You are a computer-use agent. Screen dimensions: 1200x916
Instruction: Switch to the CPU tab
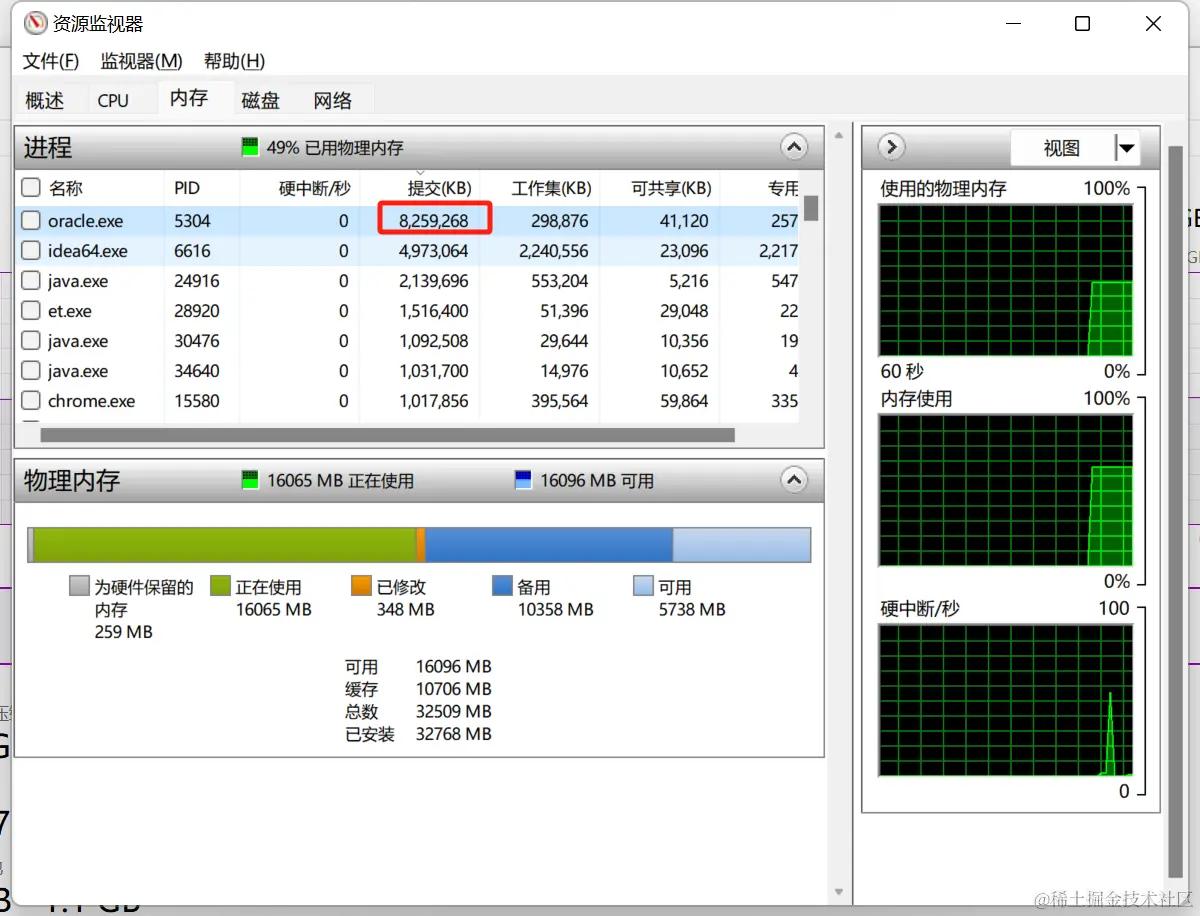pyautogui.click(x=113, y=100)
